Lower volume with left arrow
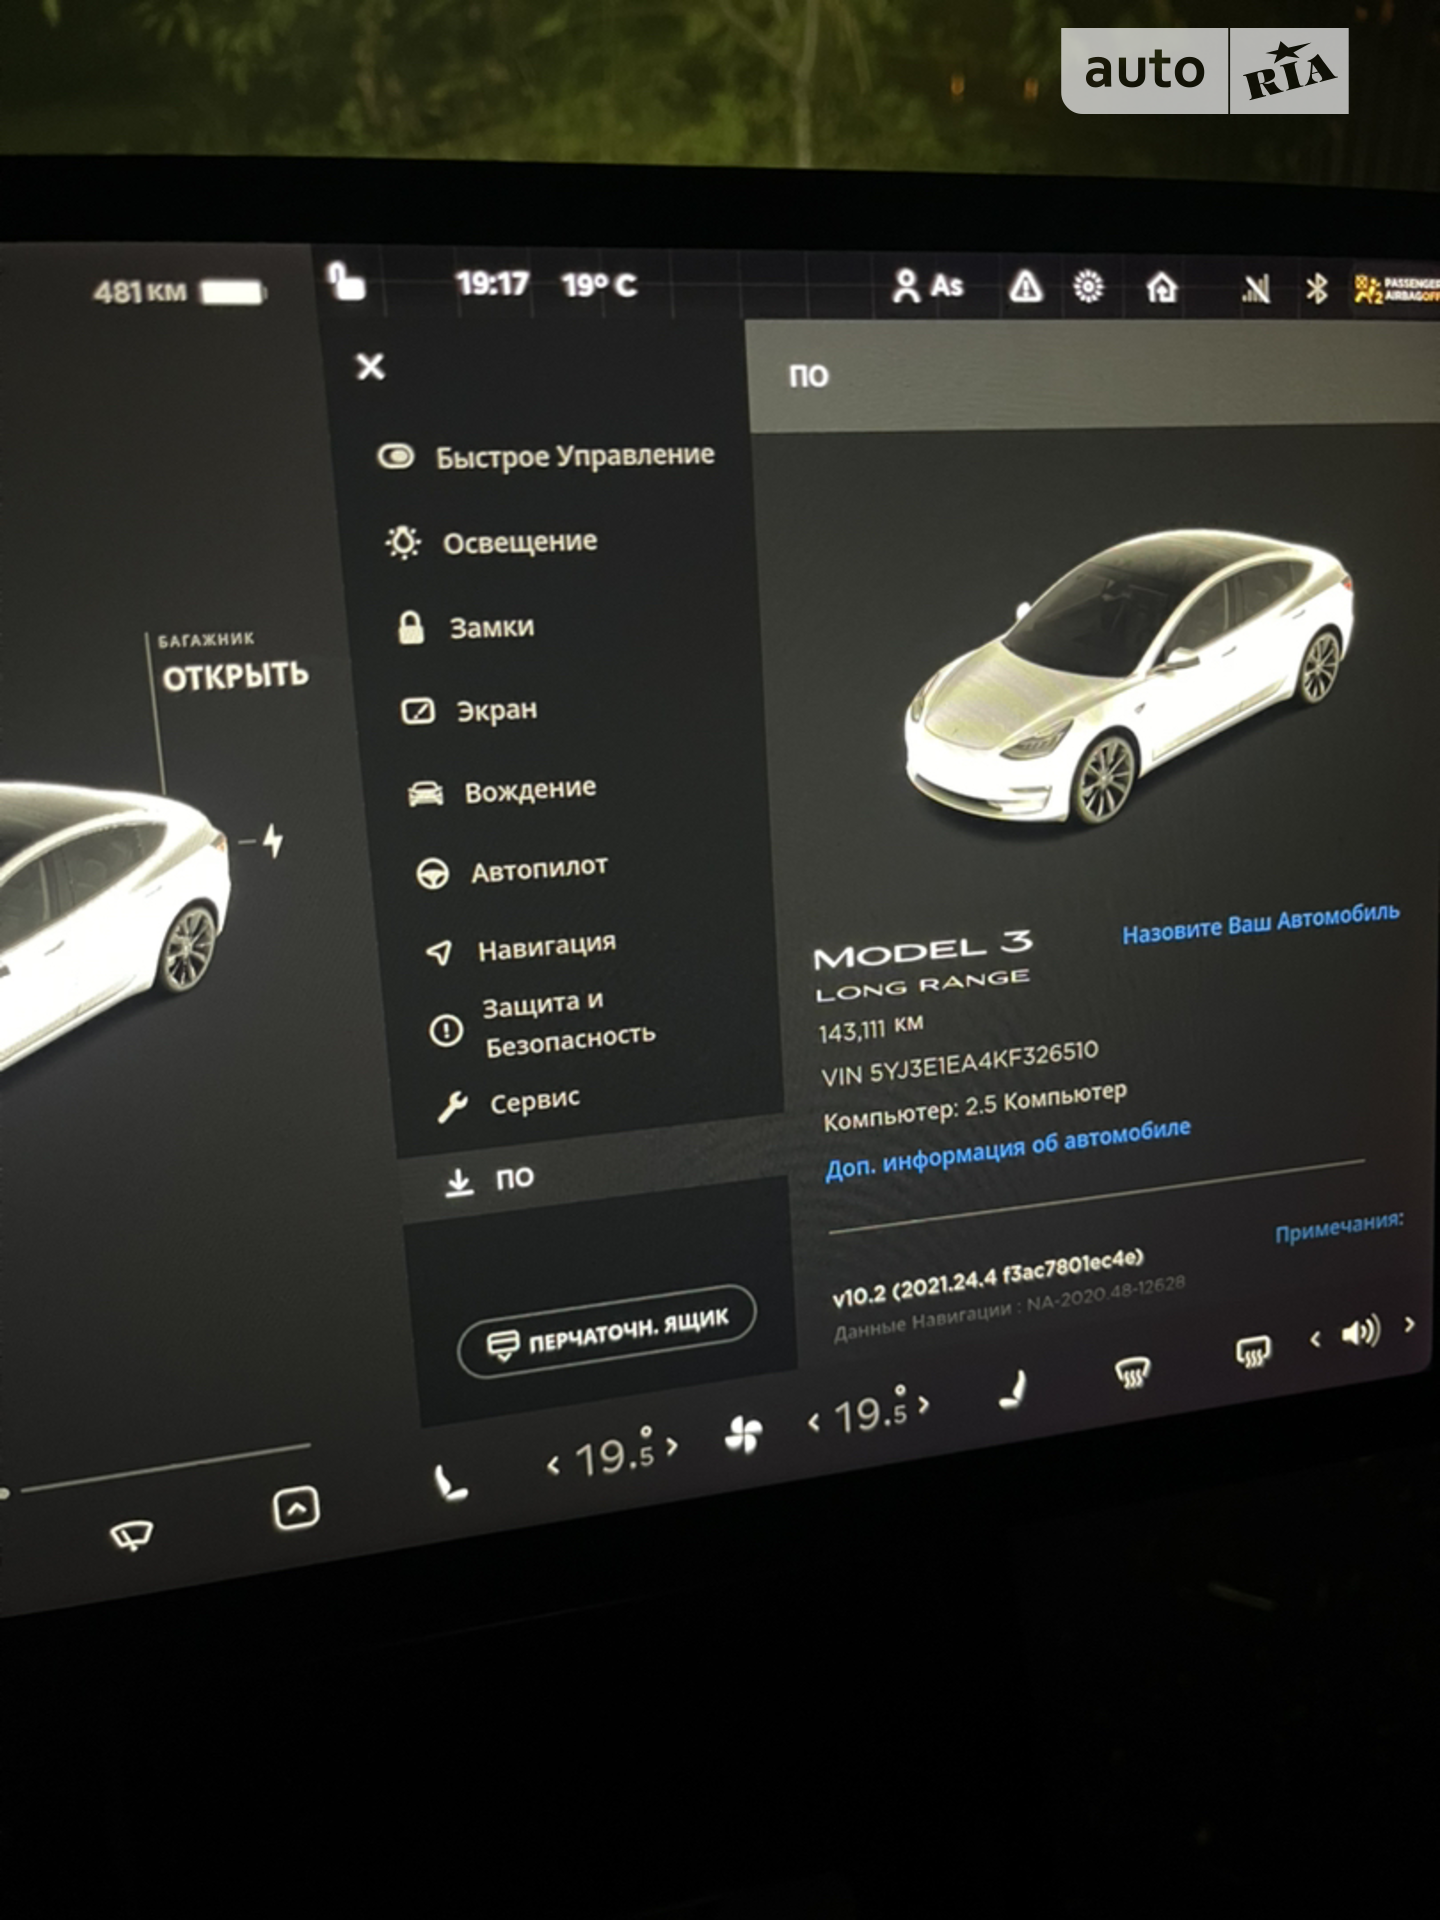This screenshot has width=1440, height=1920. [x=1316, y=1339]
